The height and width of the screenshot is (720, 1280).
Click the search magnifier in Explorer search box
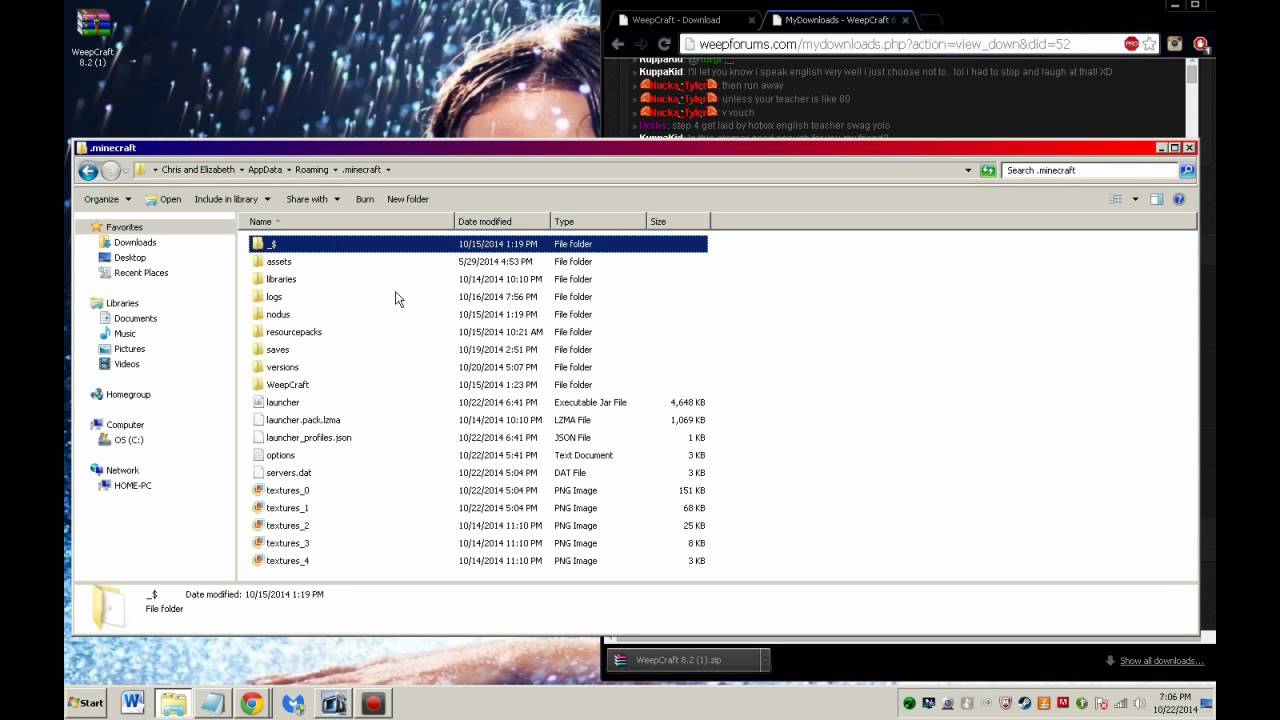pyautogui.click(x=1187, y=170)
